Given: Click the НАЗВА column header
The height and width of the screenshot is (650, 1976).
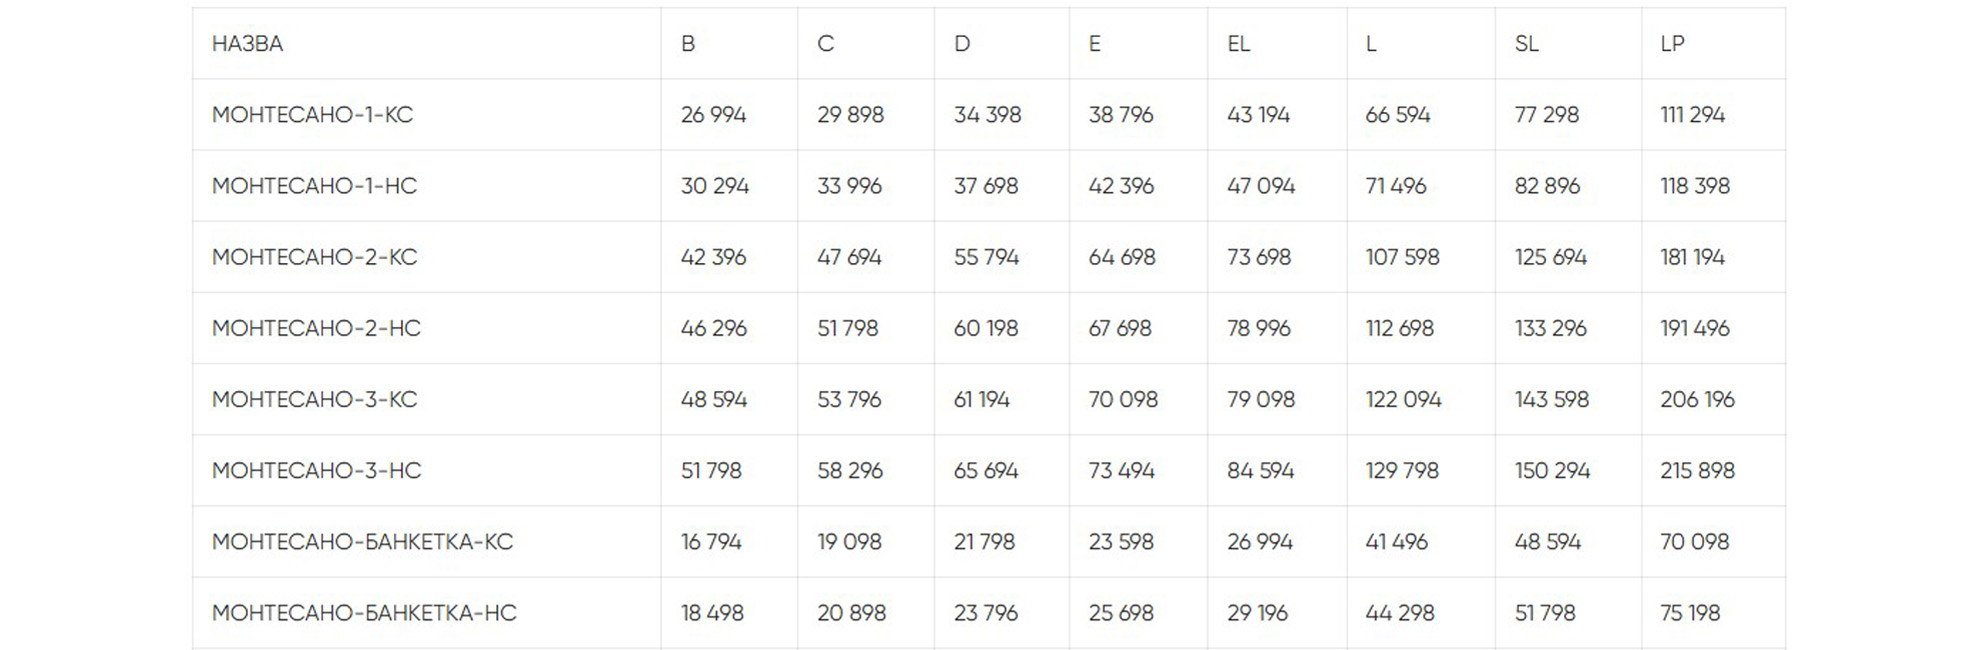Looking at the screenshot, I should tap(247, 44).
